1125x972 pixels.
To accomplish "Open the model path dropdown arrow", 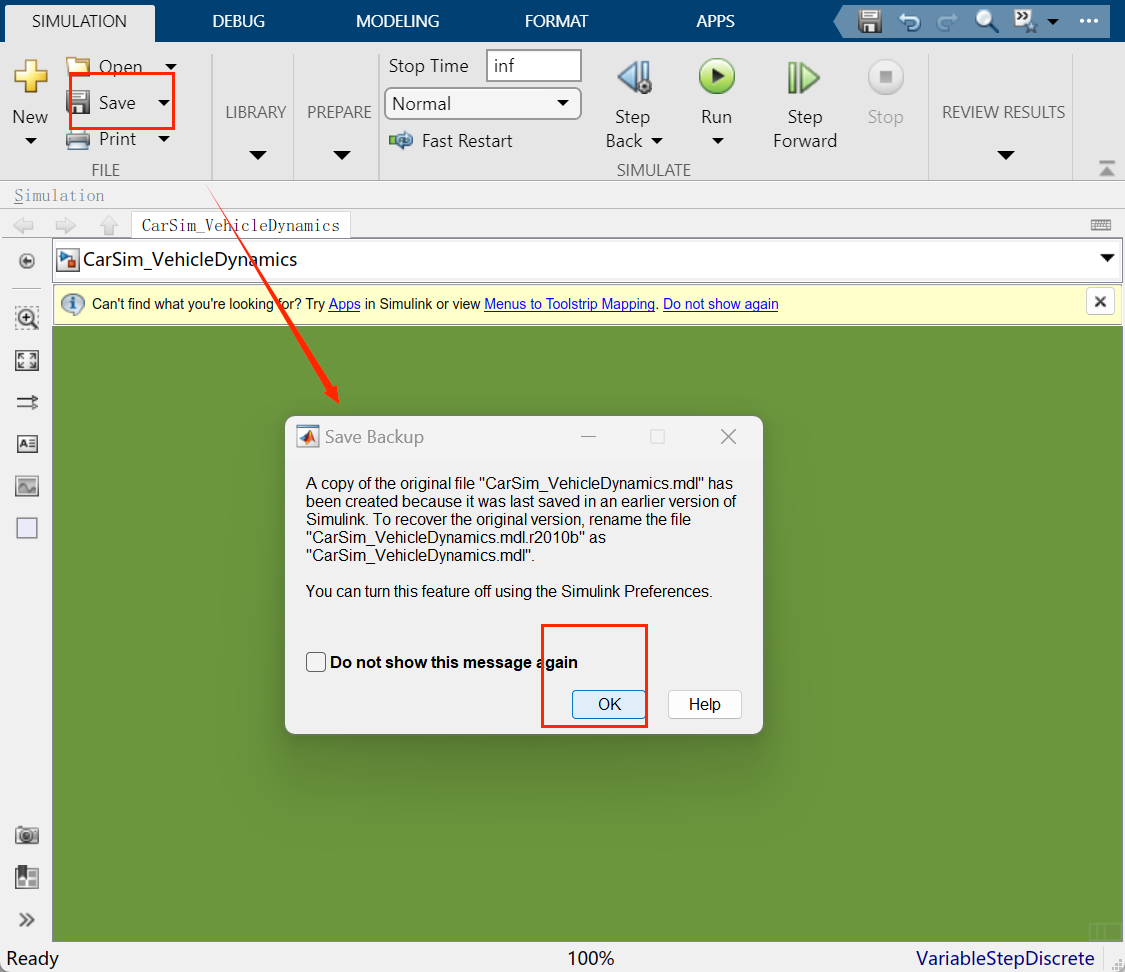I will pyautogui.click(x=1107, y=258).
